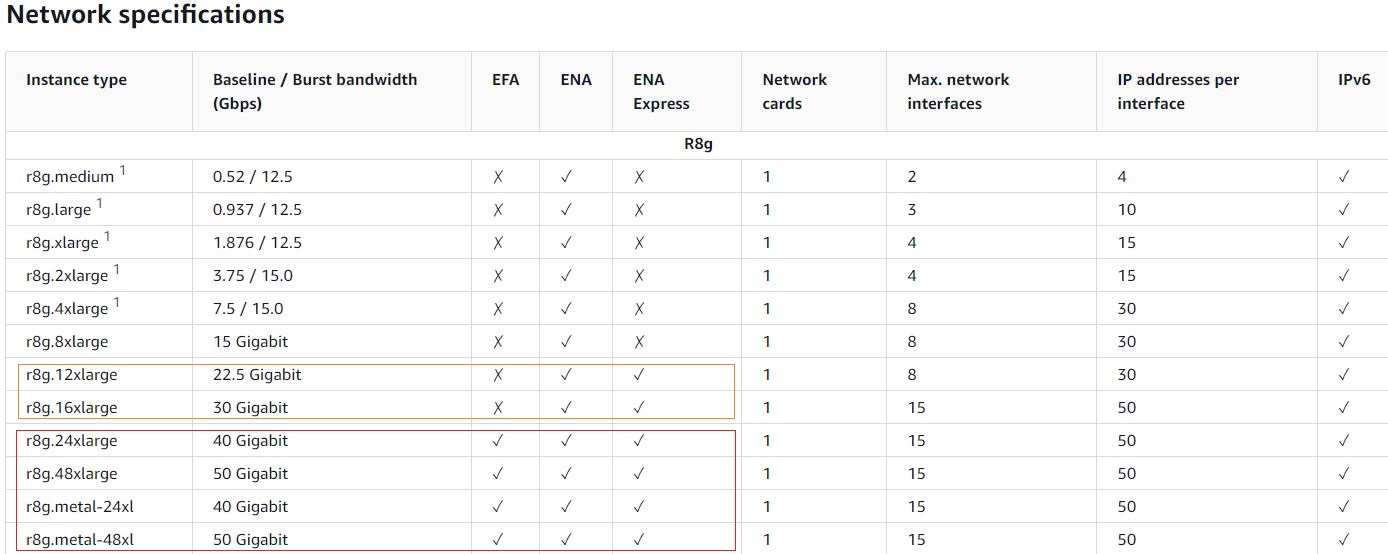Screen dimensions: 1388x554
Task: Click the R8g group heading row
Action: coord(697,145)
